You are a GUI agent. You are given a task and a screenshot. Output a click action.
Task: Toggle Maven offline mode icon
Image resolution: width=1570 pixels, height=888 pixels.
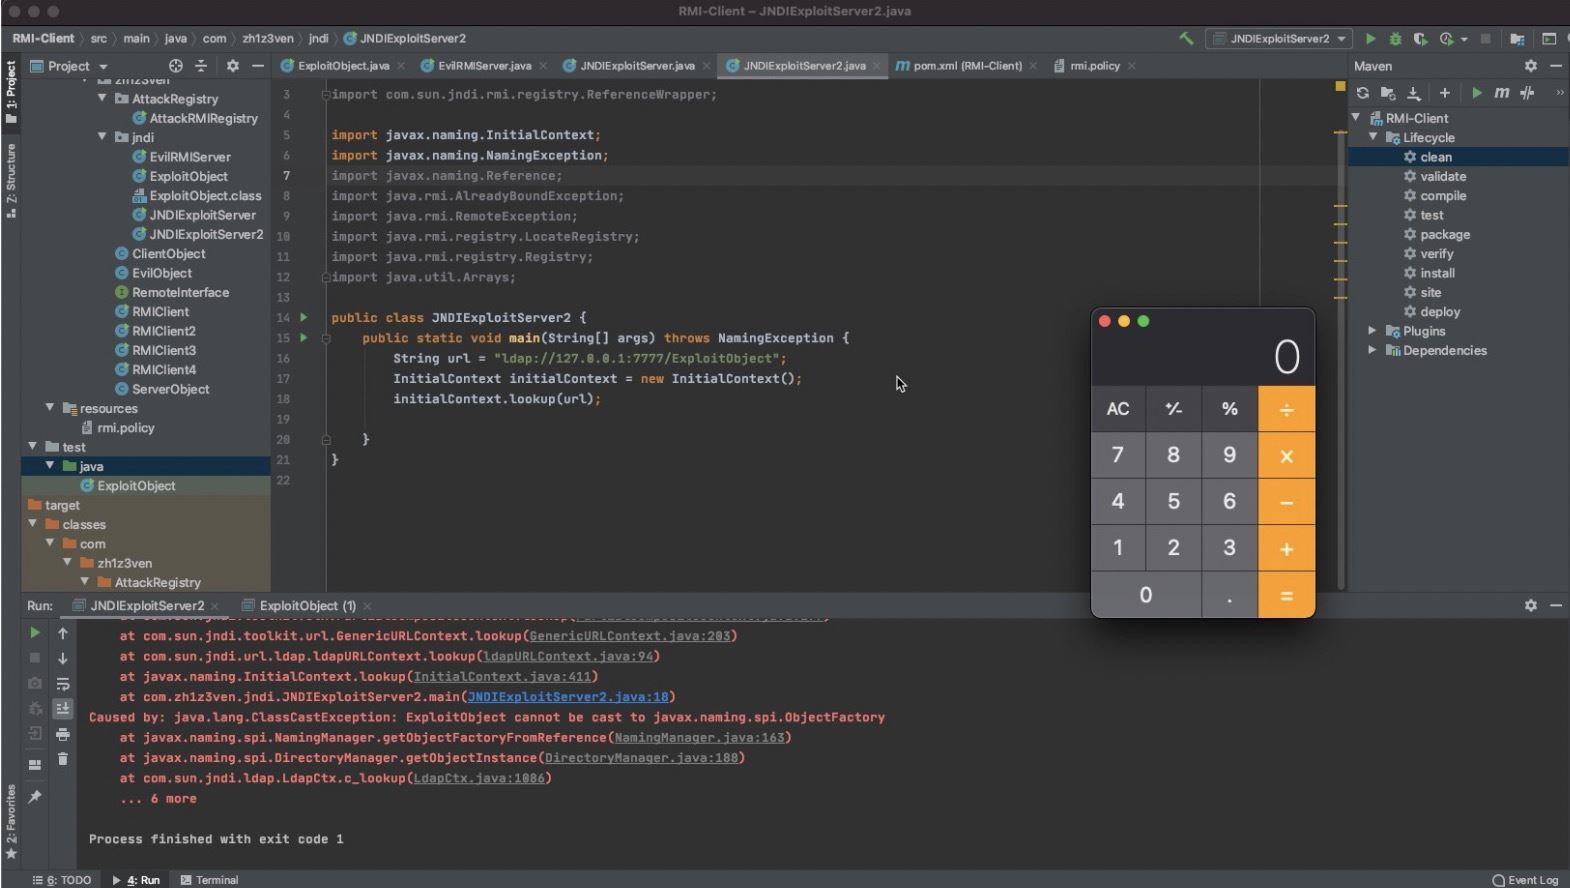tap(1527, 93)
